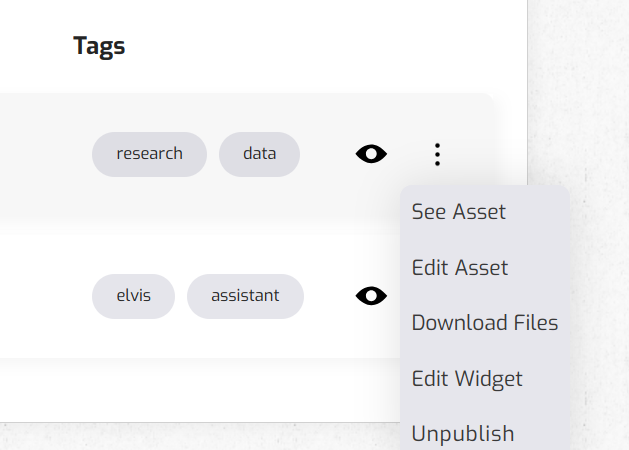Choose Edit Asset in the dropdown menu
This screenshot has width=629, height=450.
(x=460, y=268)
